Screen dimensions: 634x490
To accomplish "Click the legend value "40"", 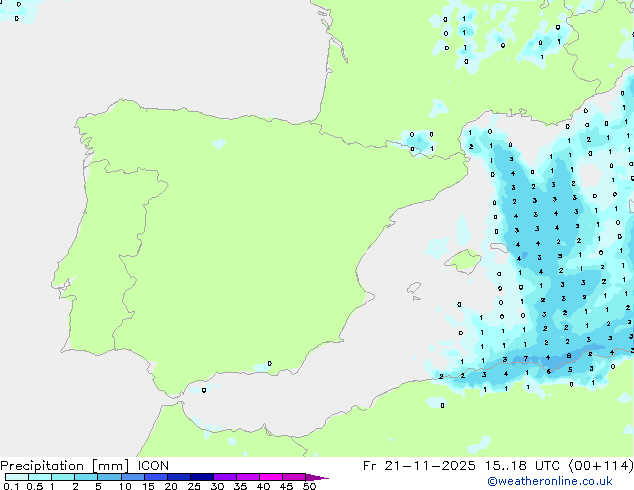I will point(263,486).
